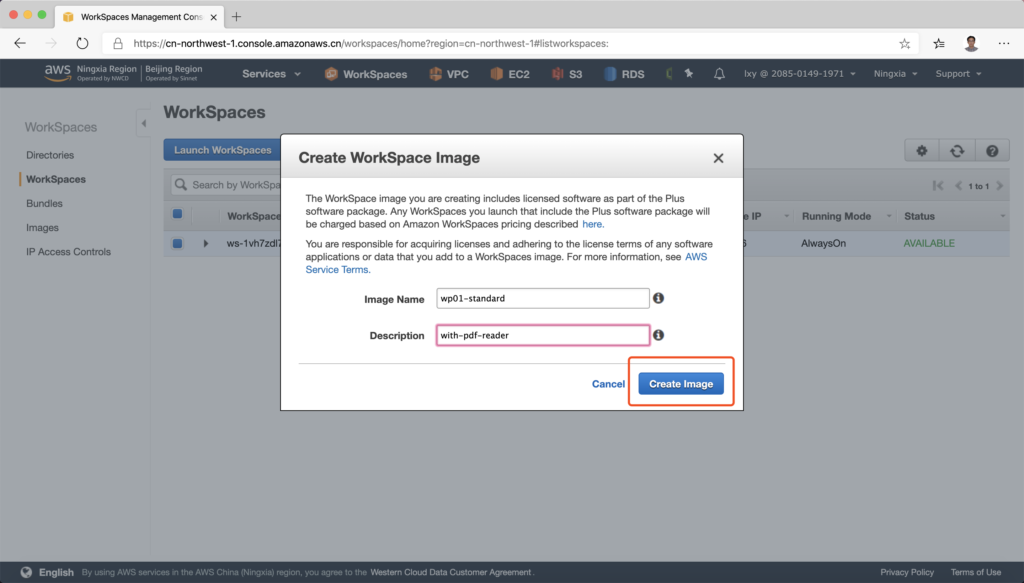Viewport: 1024px width, 583px height.
Task: Bookmark this page with the star icon
Action: click(904, 43)
